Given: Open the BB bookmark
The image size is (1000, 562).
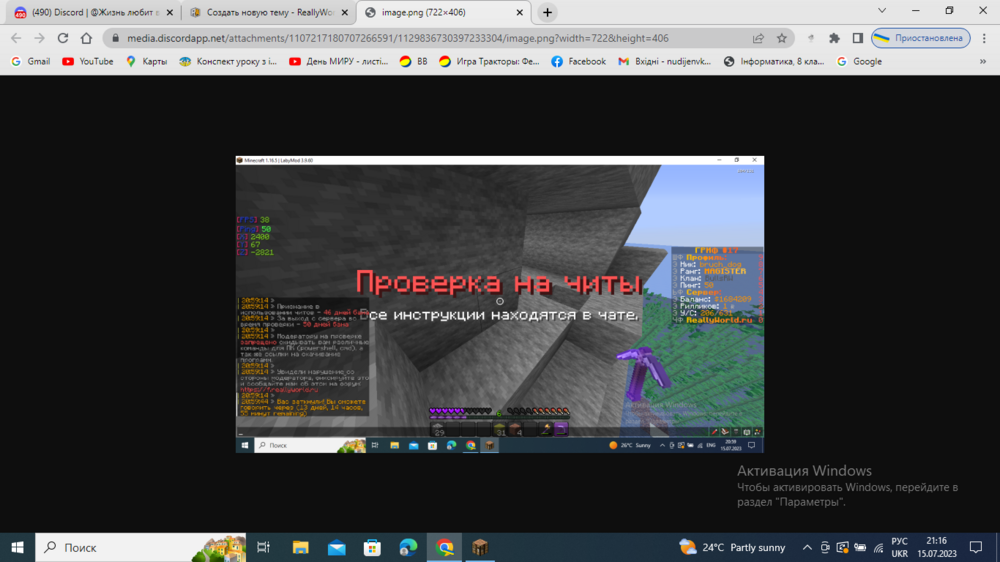Looking at the screenshot, I should 413,61.
